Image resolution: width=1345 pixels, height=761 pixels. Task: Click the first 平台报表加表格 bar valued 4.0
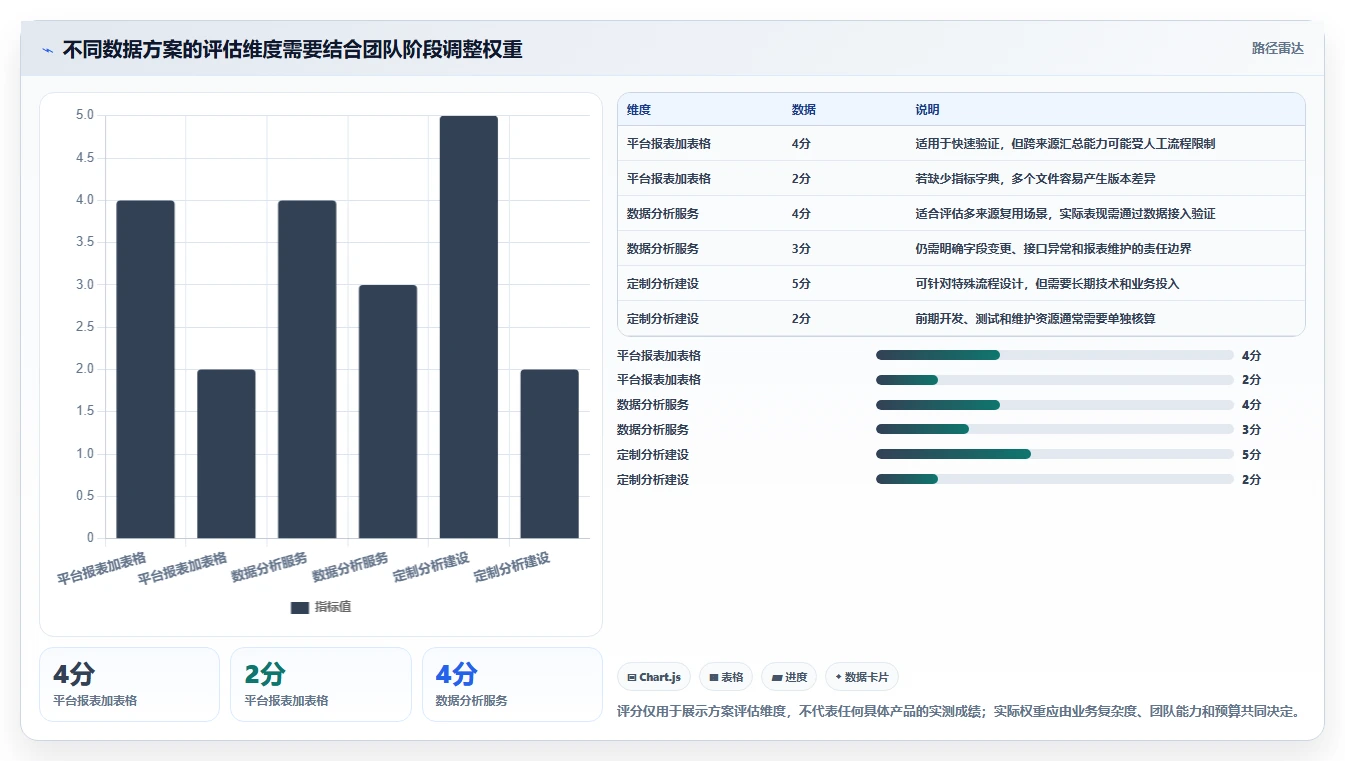(x=145, y=369)
